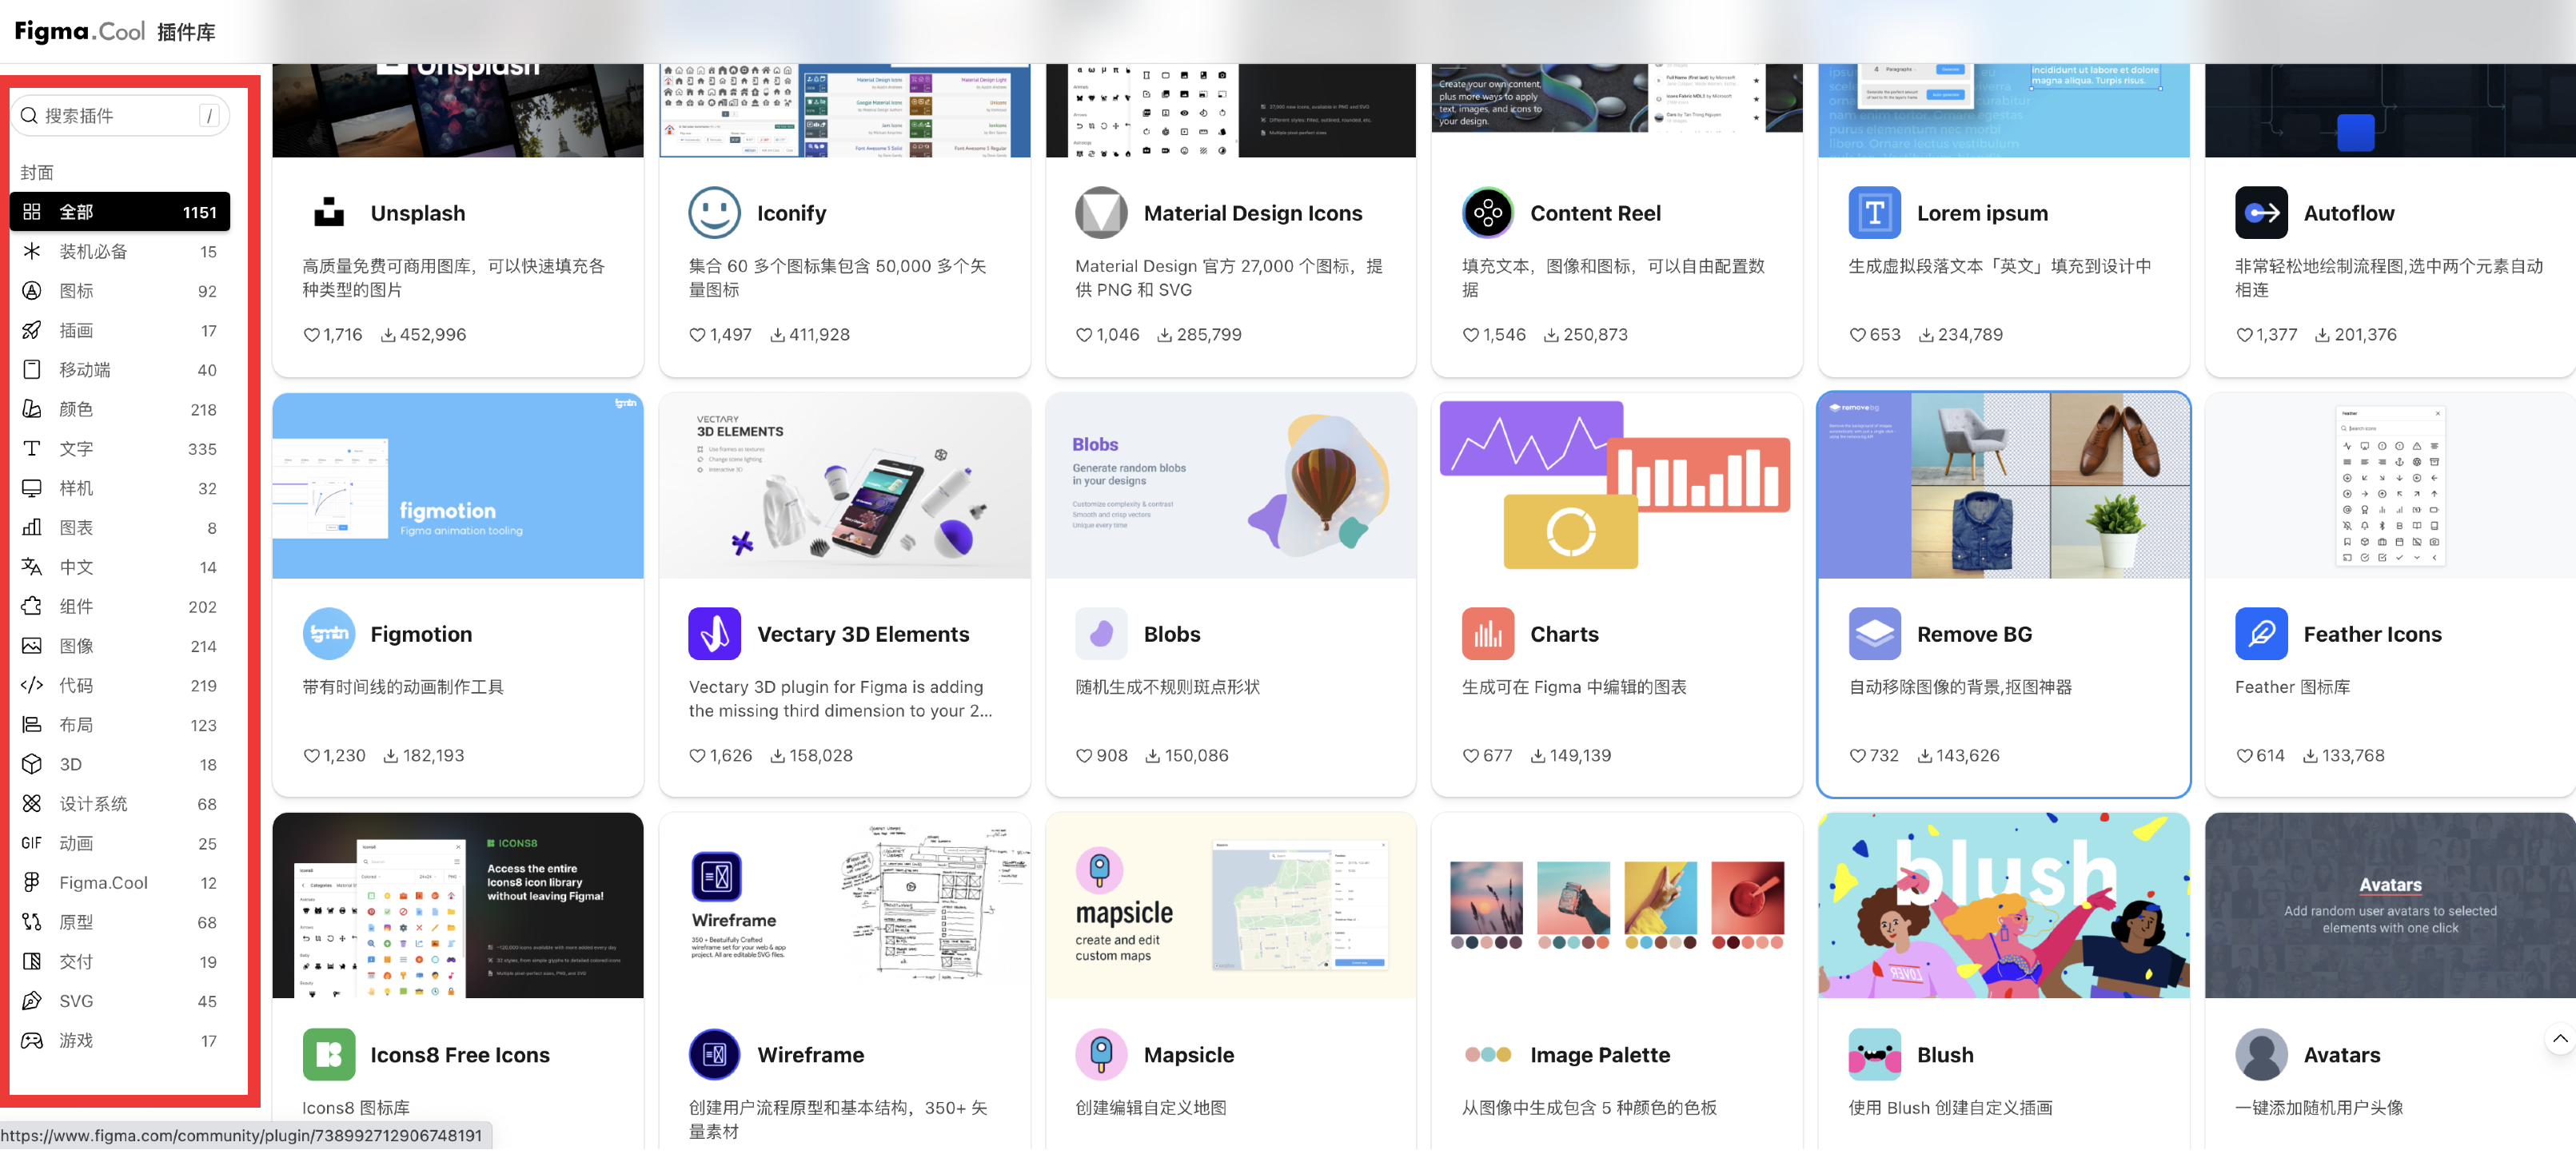Image resolution: width=2576 pixels, height=1170 pixels.
Task: Open the 图标 icons category
Action: coord(119,291)
